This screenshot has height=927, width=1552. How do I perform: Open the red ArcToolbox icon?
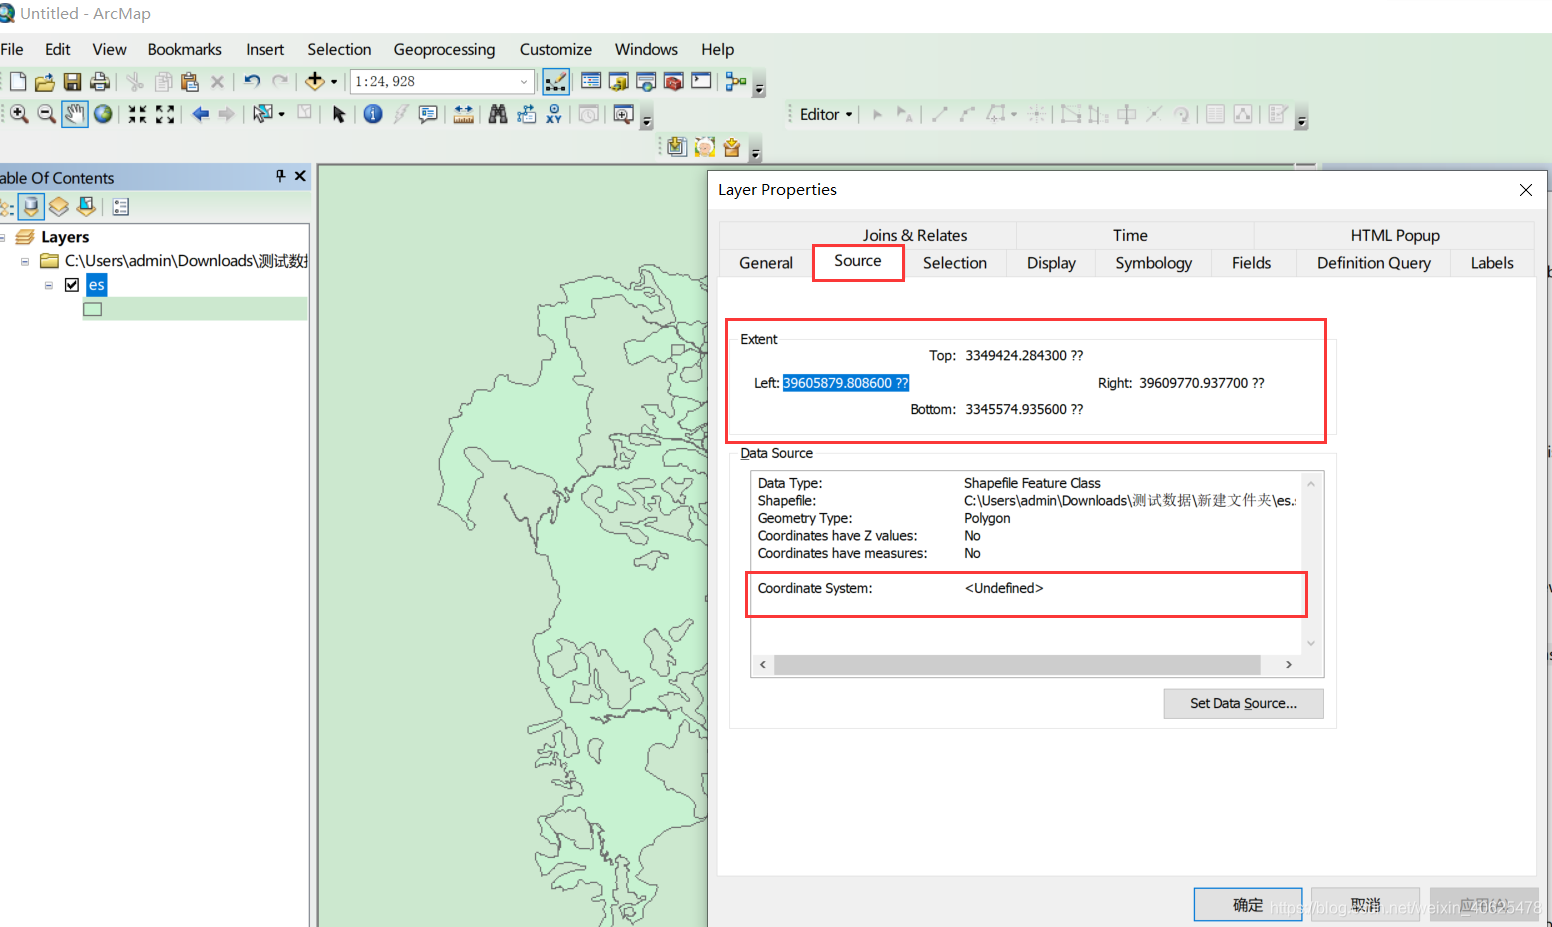click(x=674, y=82)
